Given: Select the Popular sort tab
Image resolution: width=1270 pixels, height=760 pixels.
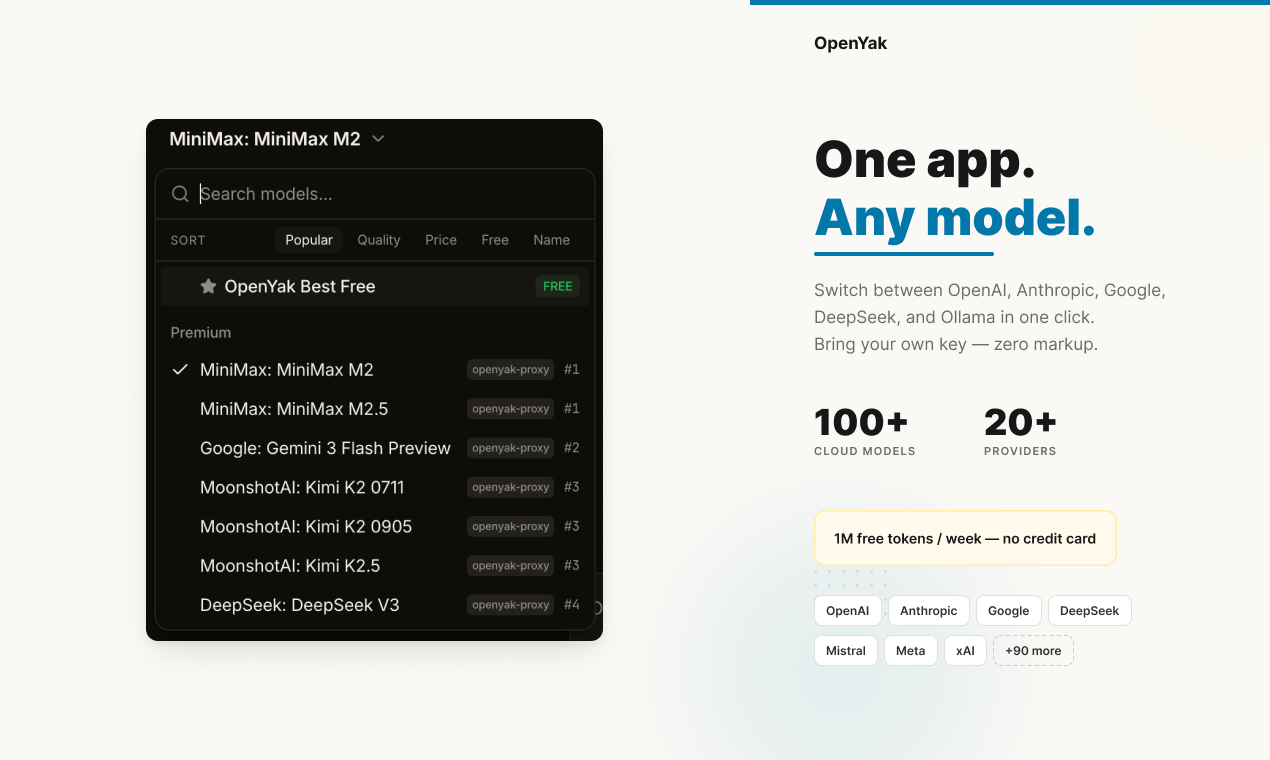Looking at the screenshot, I should click(309, 240).
